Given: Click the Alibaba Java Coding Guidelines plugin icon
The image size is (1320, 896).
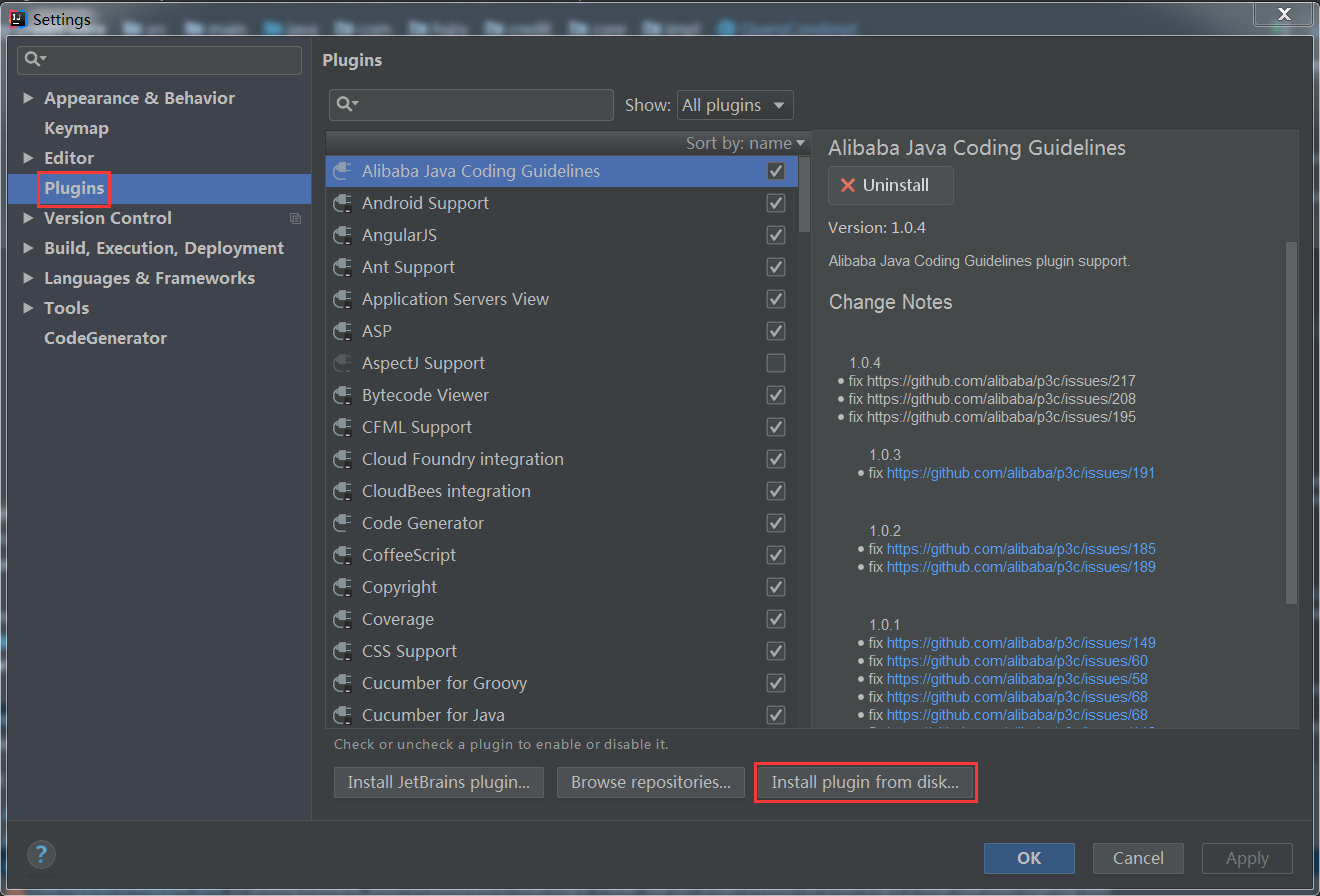Looking at the screenshot, I should pos(342,171).
